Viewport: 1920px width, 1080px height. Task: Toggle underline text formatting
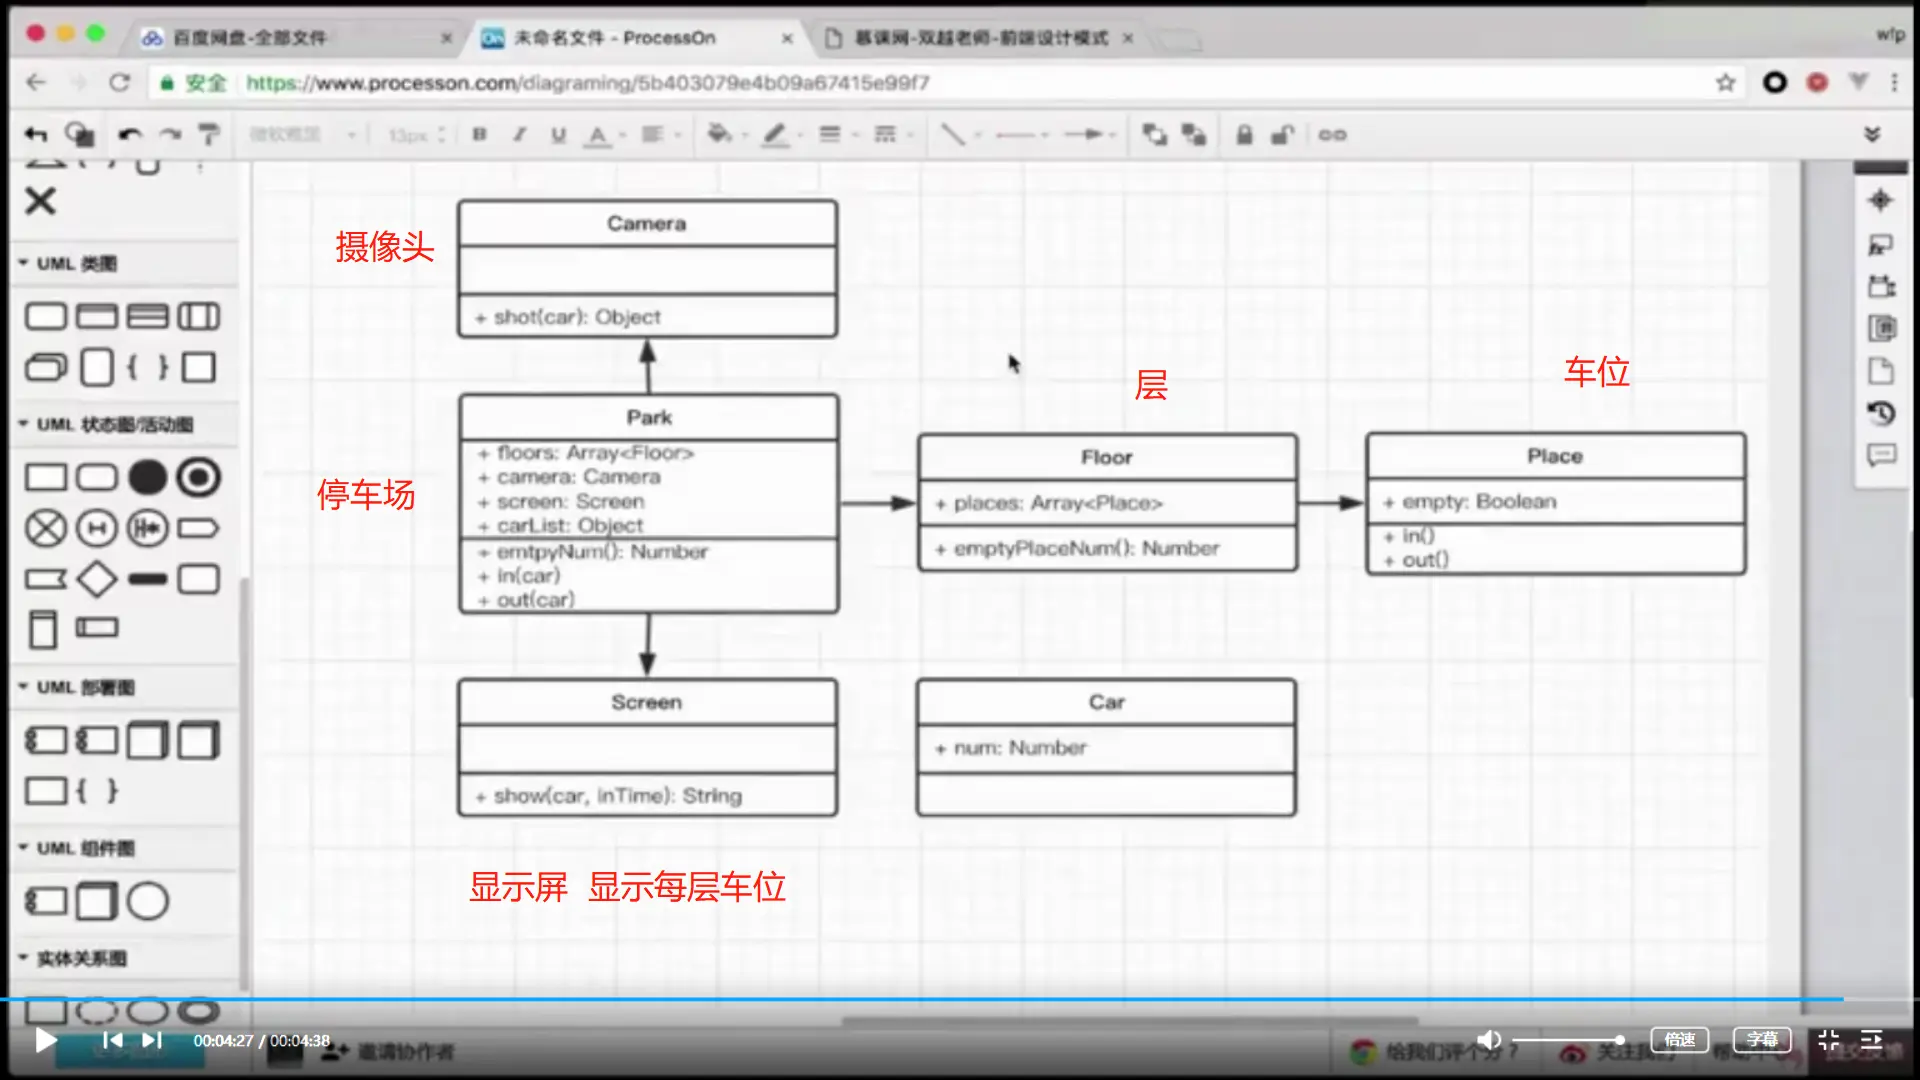[x=558, y=134]
